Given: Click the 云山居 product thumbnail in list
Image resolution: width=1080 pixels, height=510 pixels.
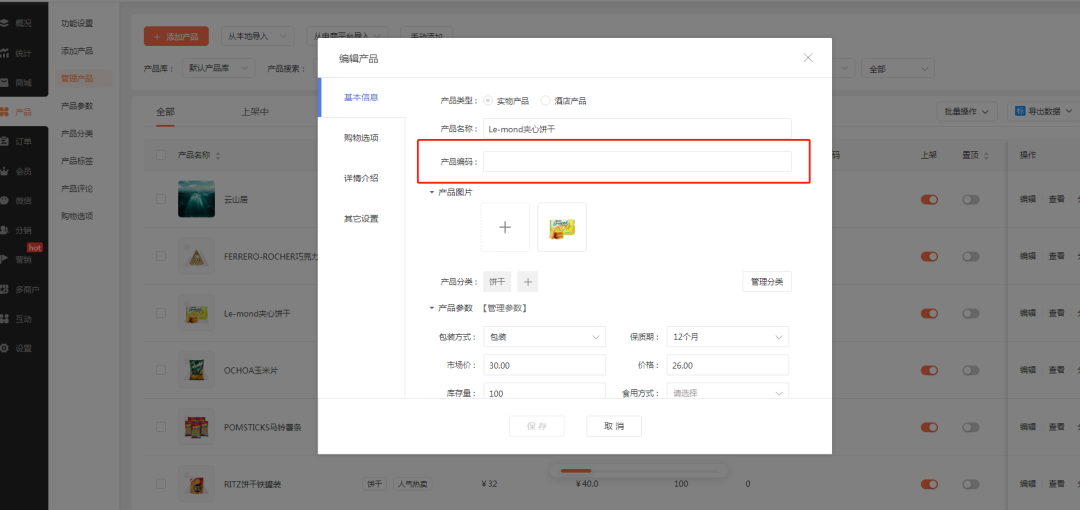Looking at the screenshot, I should point(196,199).
